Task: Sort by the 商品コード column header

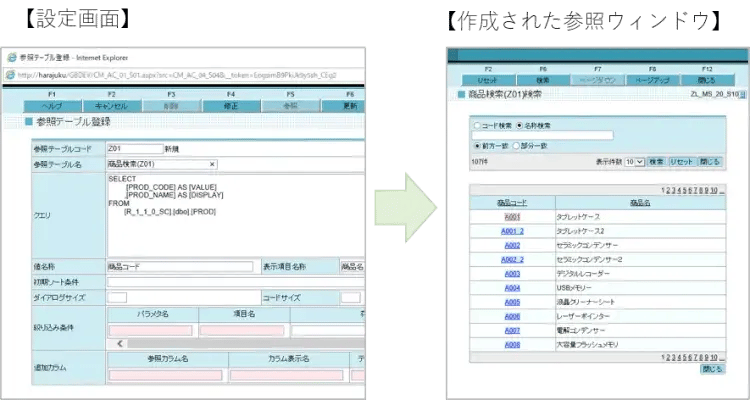Action: (x=511, y=202)
